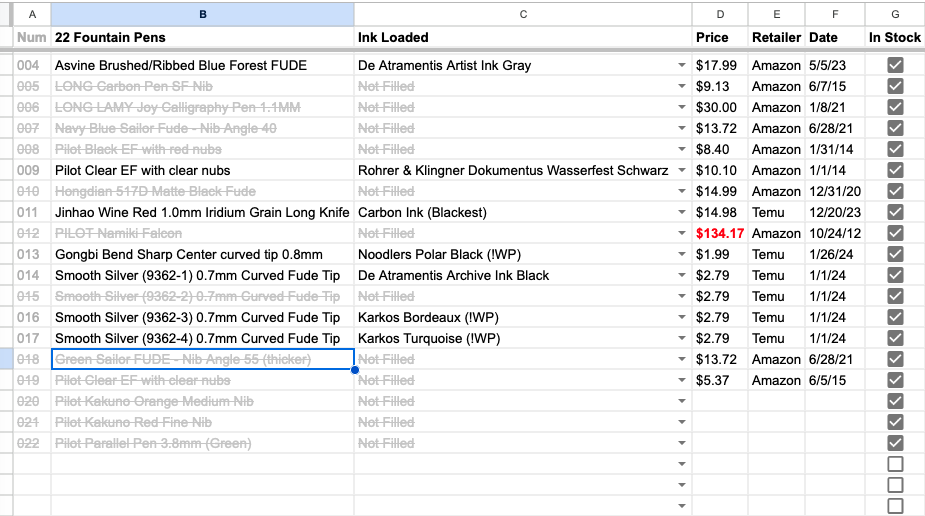Toggle In Stock for Pilot Kakuno Orange
Image resolution: width=925 pixels, height=516 pixels.
895,401
